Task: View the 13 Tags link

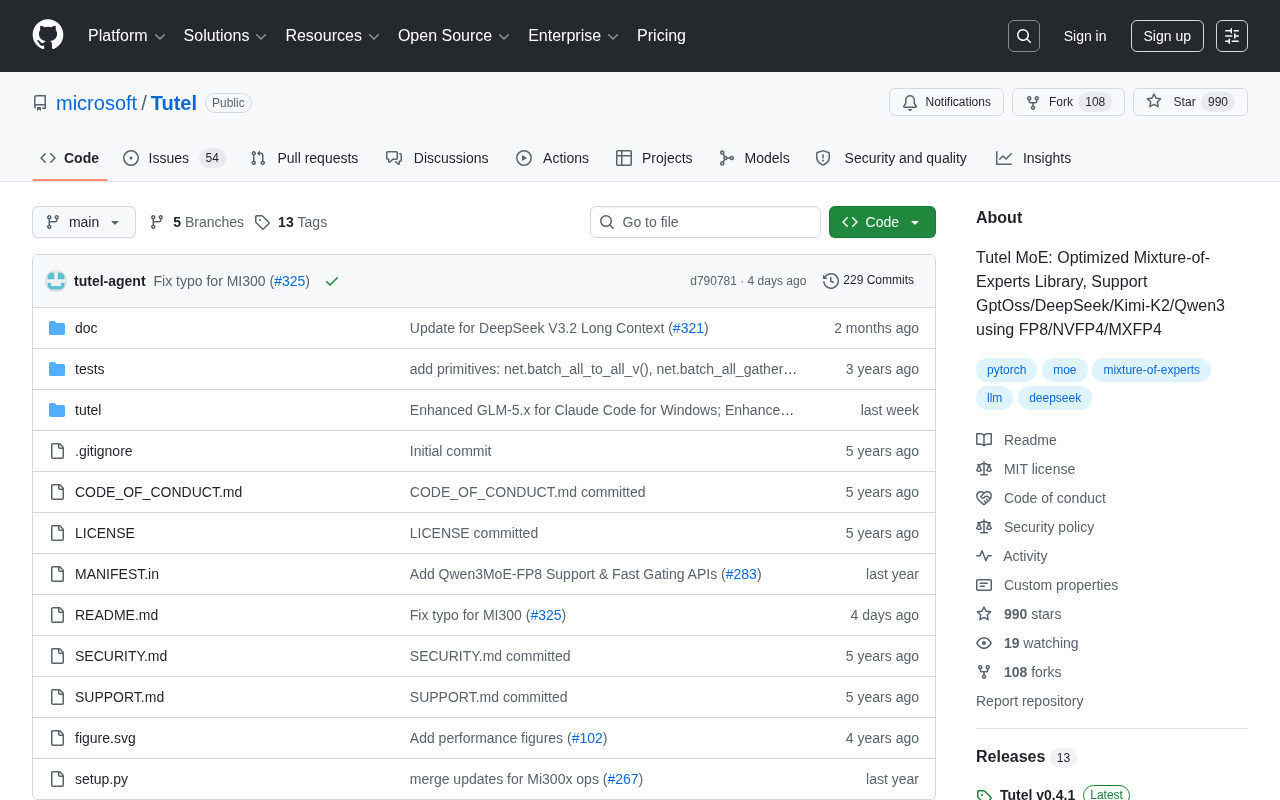Action: point(291,222)
